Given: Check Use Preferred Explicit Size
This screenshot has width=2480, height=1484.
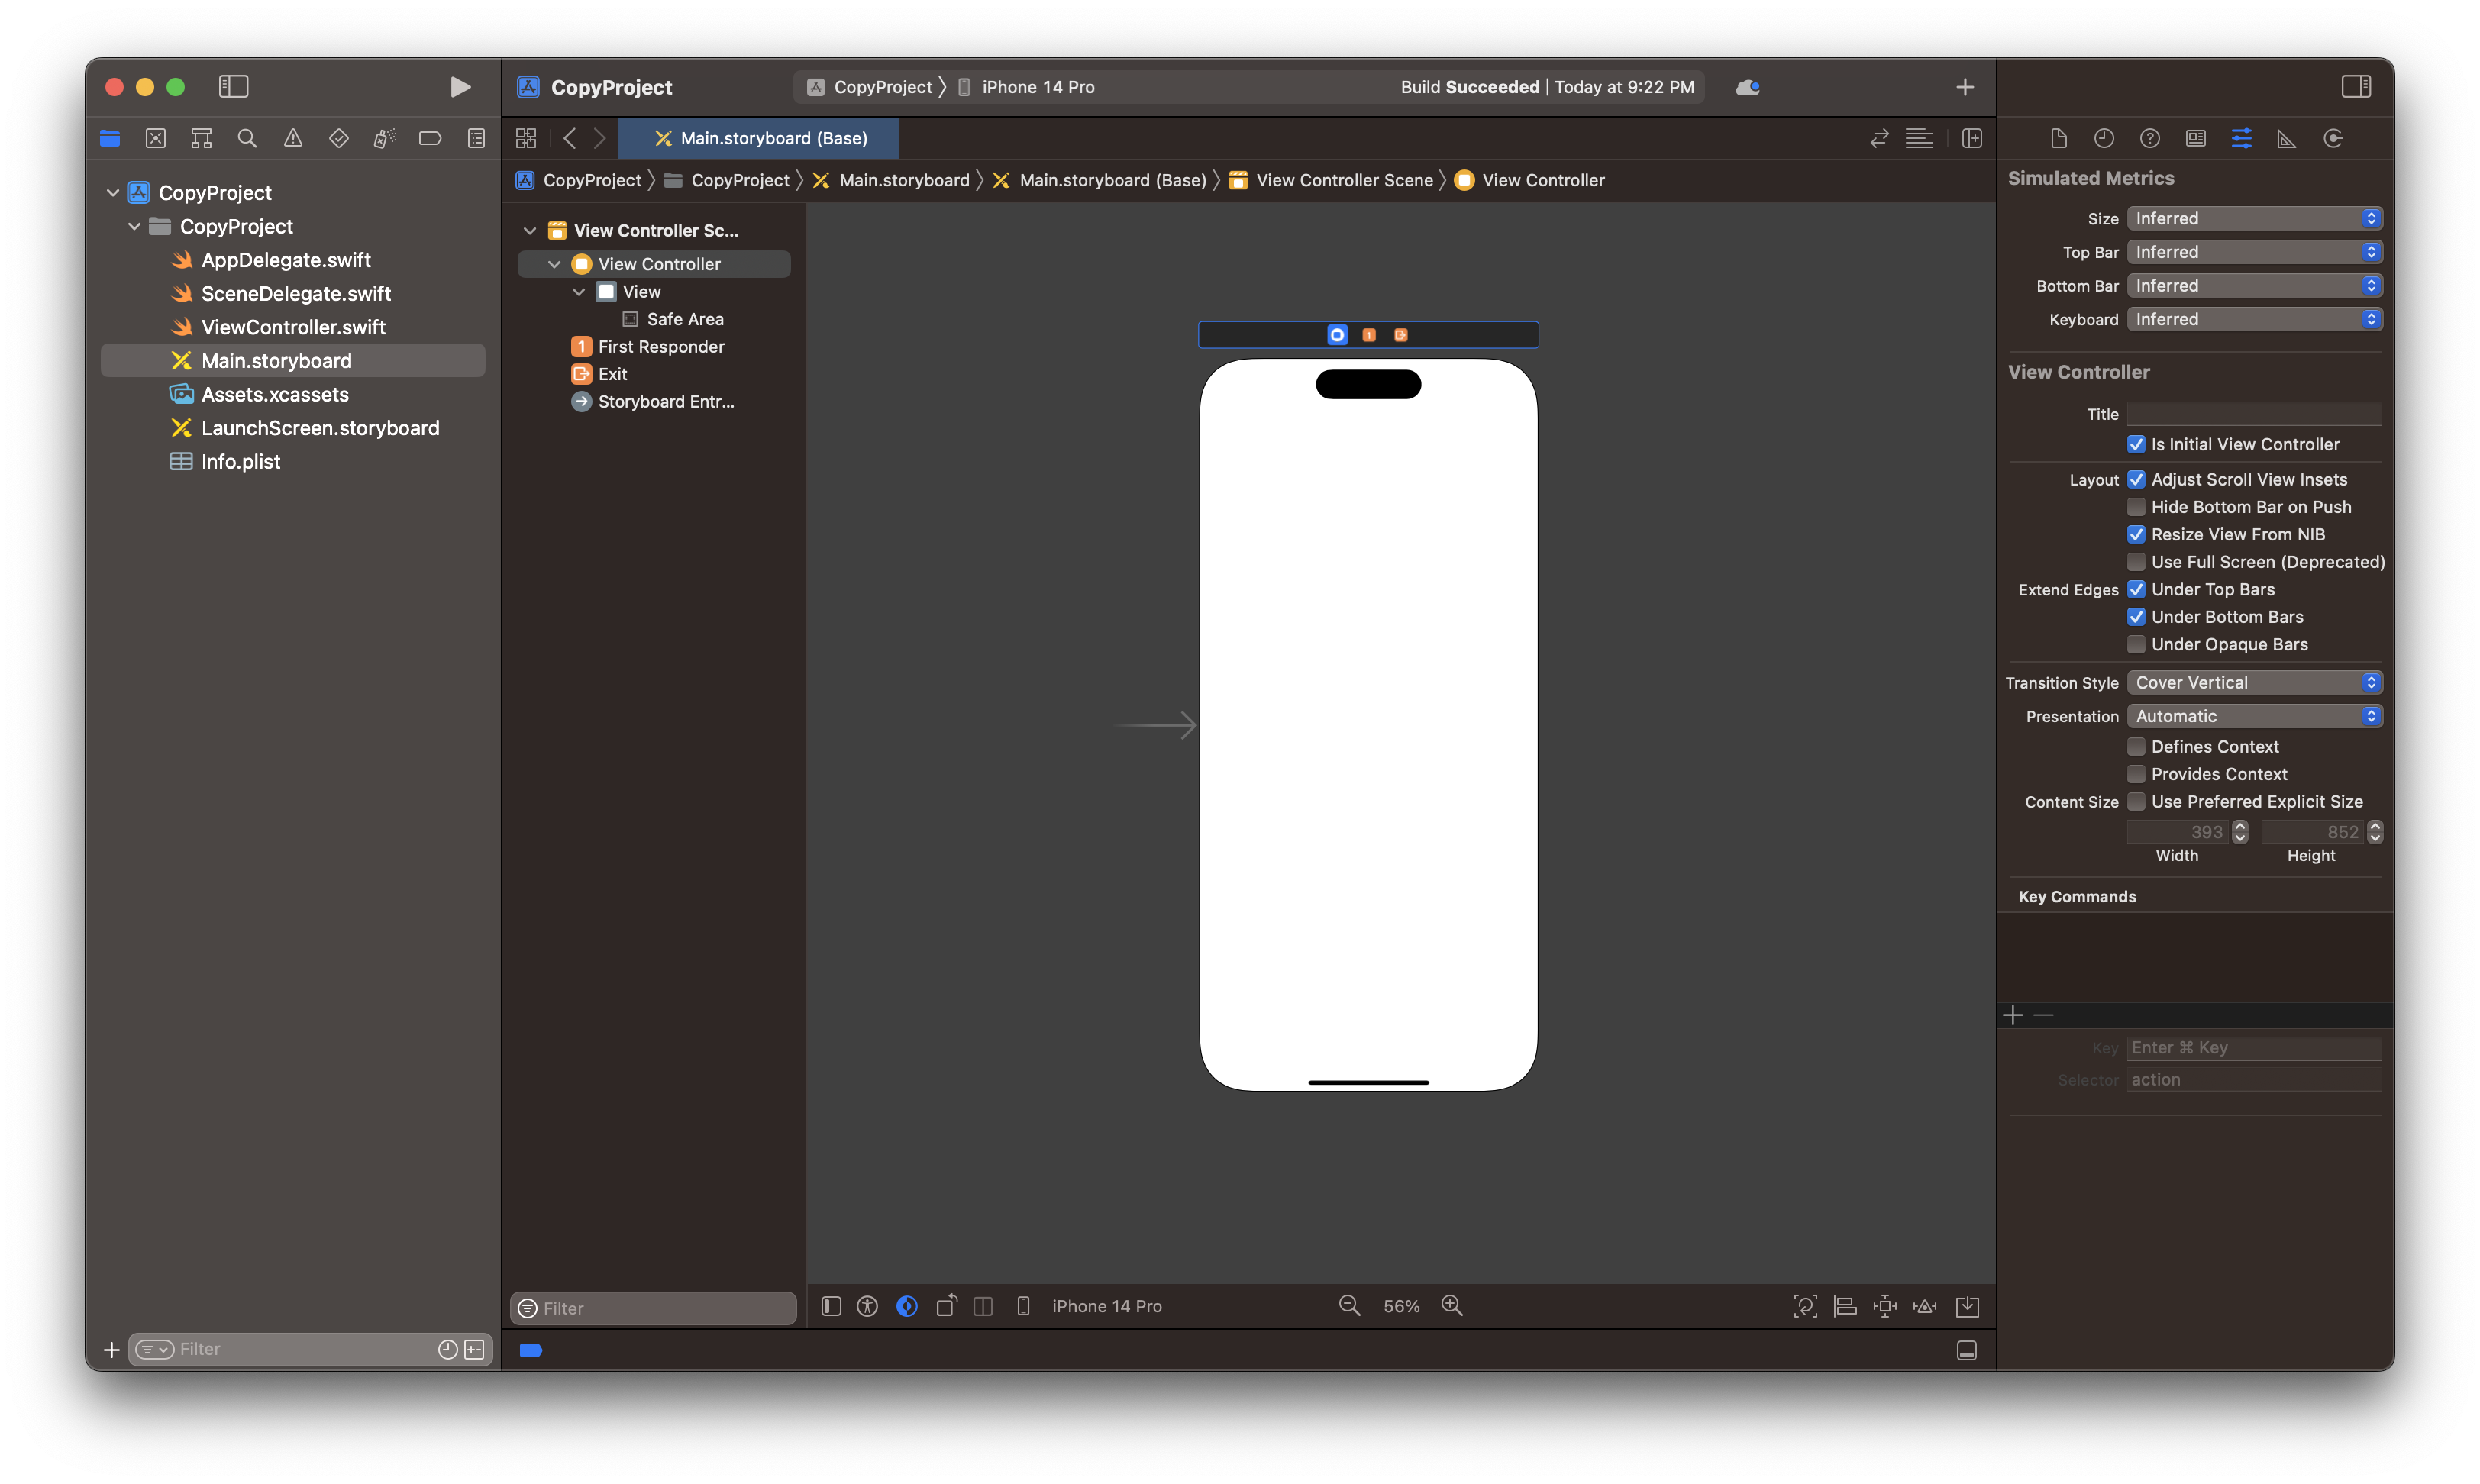Looking at the screenshot, I should pos(2136,802).
